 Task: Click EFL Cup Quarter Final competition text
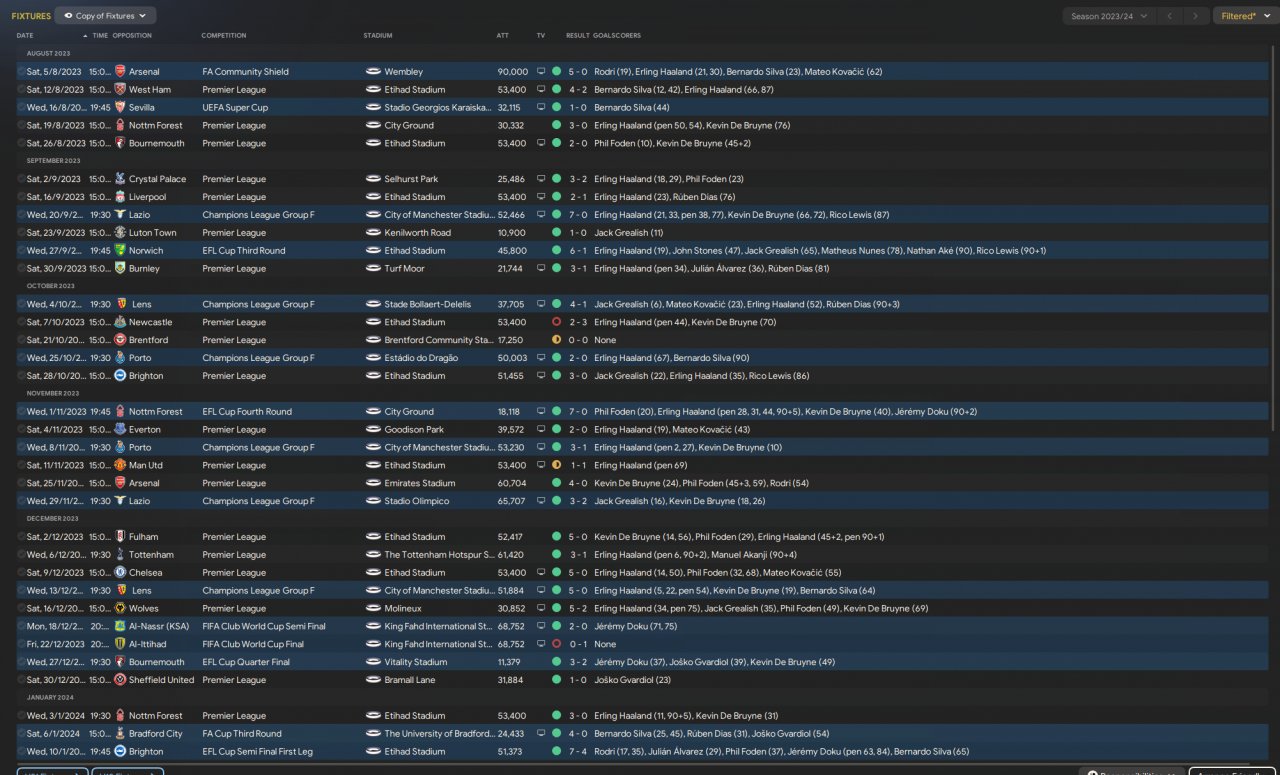(246, 662)
